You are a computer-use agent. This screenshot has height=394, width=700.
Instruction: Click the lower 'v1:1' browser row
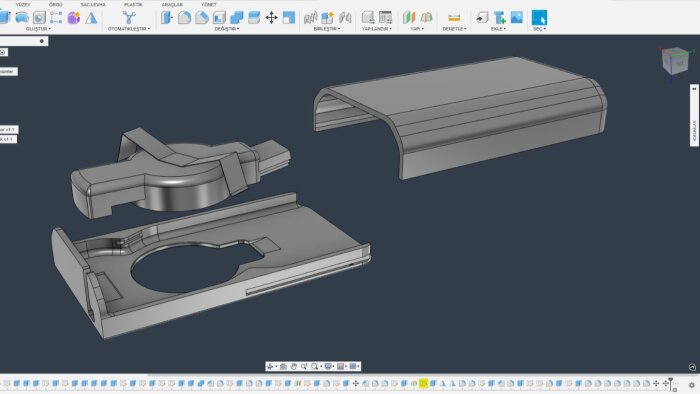tap(8, 139)
